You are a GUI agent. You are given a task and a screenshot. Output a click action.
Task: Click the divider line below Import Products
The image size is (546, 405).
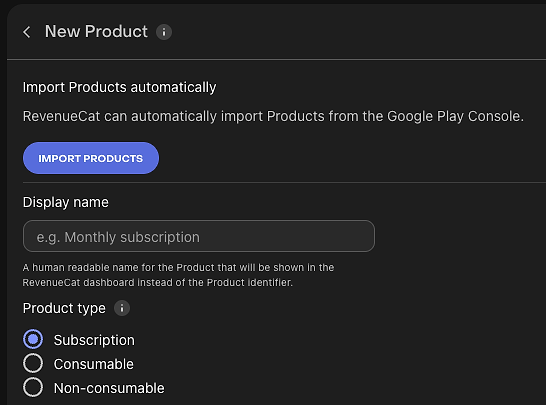(284, 182)
